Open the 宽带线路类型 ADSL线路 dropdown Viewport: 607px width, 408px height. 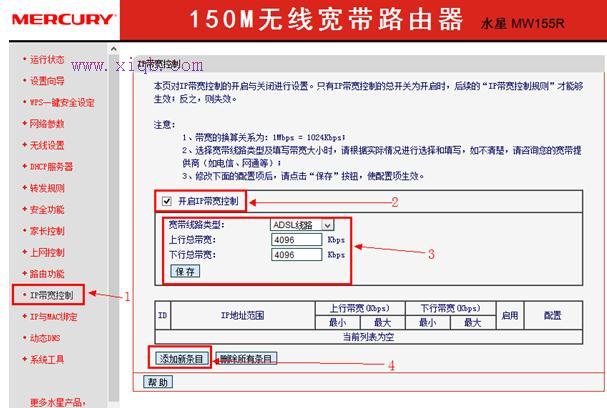click(x=301, y=225)
